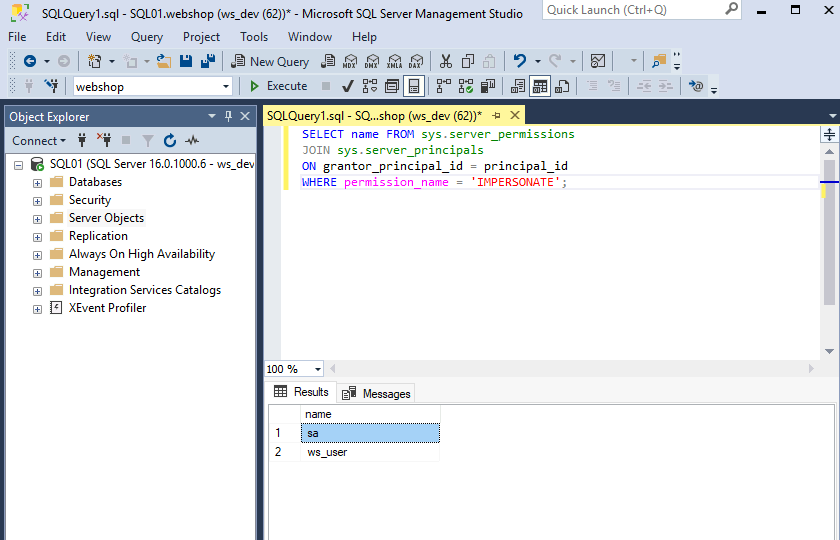840x540 pixels.
Task: Open the webshop database dropdown
Action: (x=226, y=86)
